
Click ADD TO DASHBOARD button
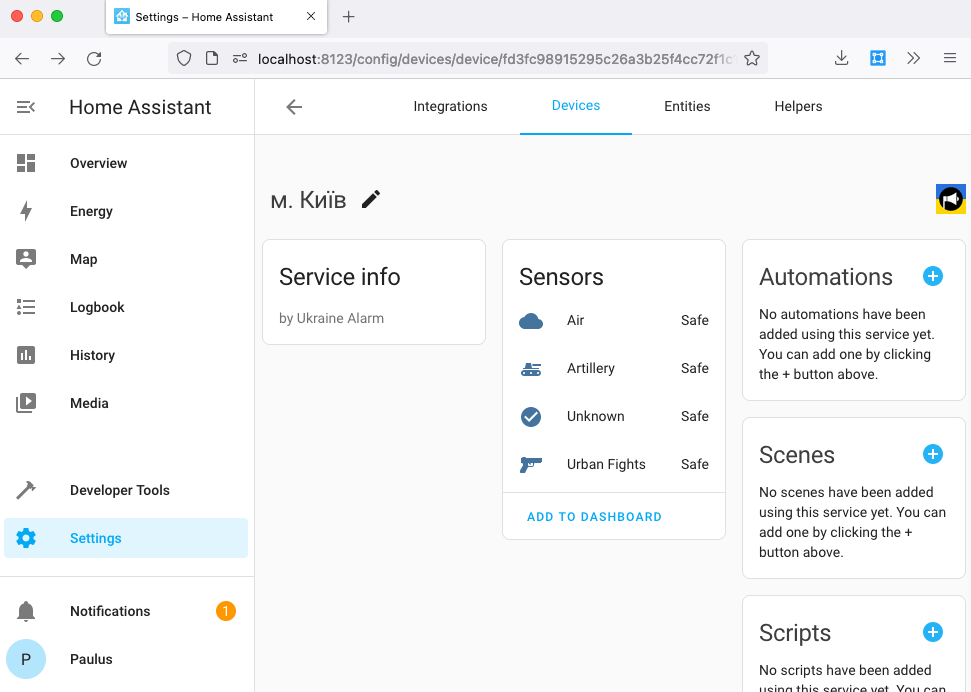pyautogui.click(x=594, y=517)
